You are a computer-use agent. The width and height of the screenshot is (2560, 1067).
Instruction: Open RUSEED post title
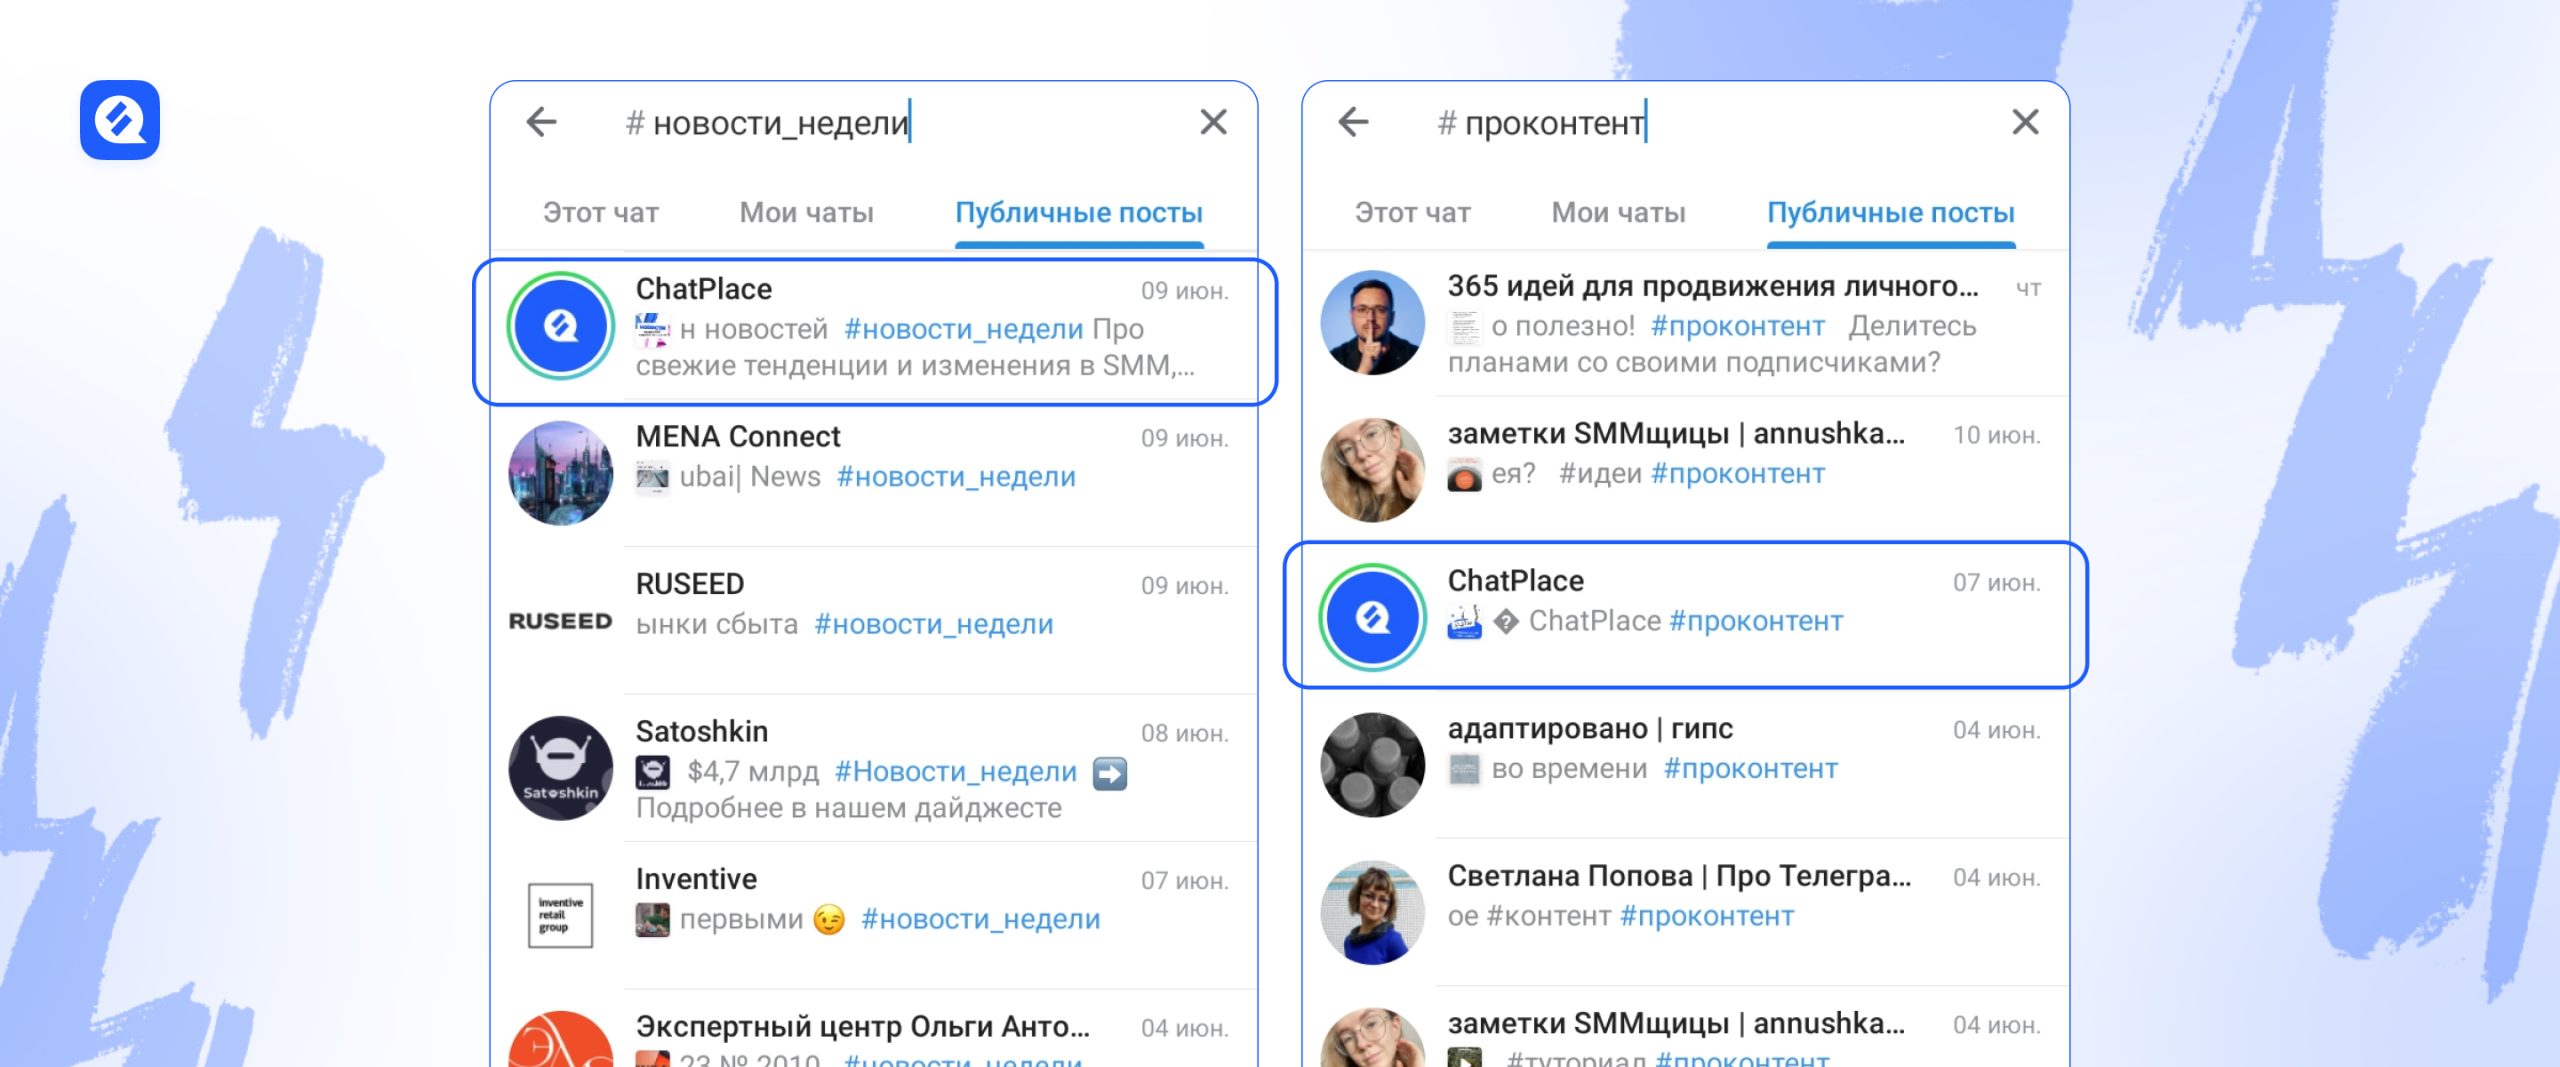[690, 584]
